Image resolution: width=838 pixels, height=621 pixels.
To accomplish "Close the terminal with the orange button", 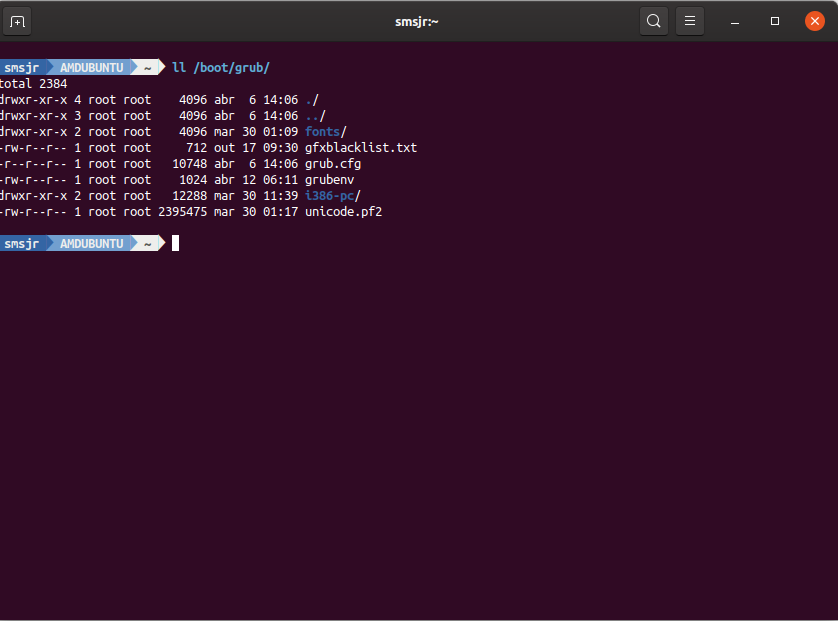I will (814, 21).
